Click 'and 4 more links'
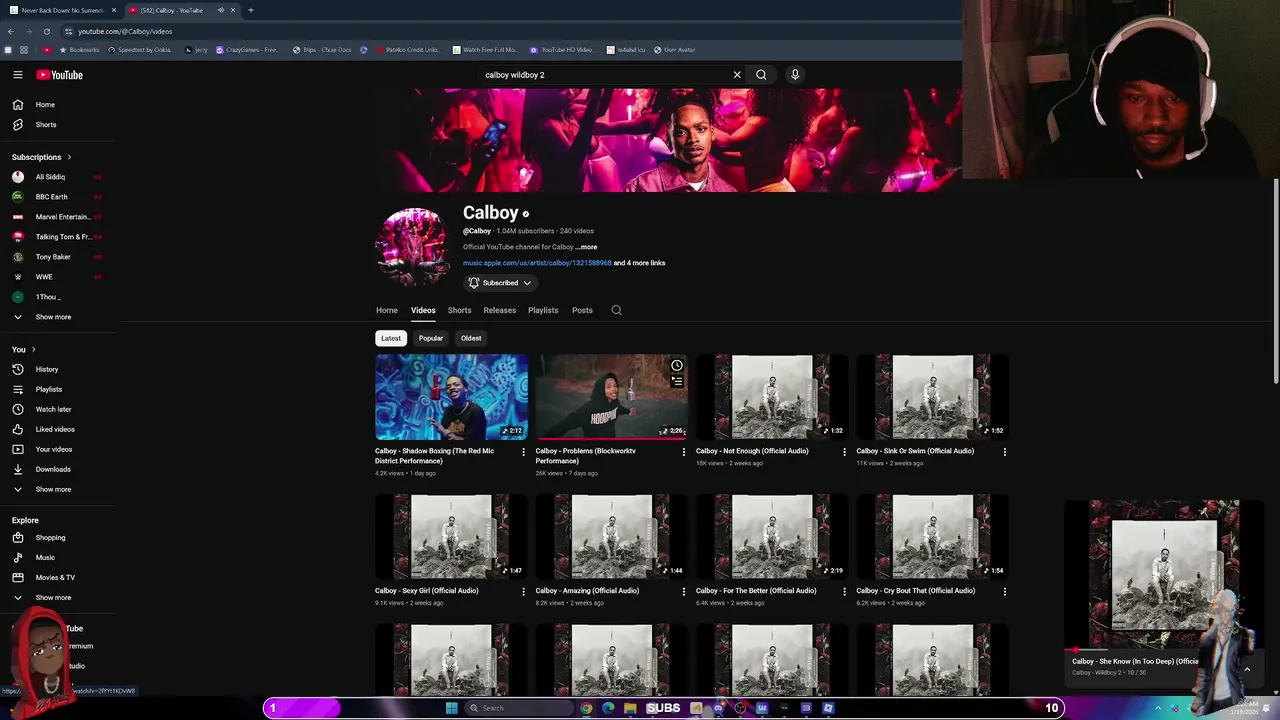This screenshot has height=720, width=1280. (x=640, y=263)
